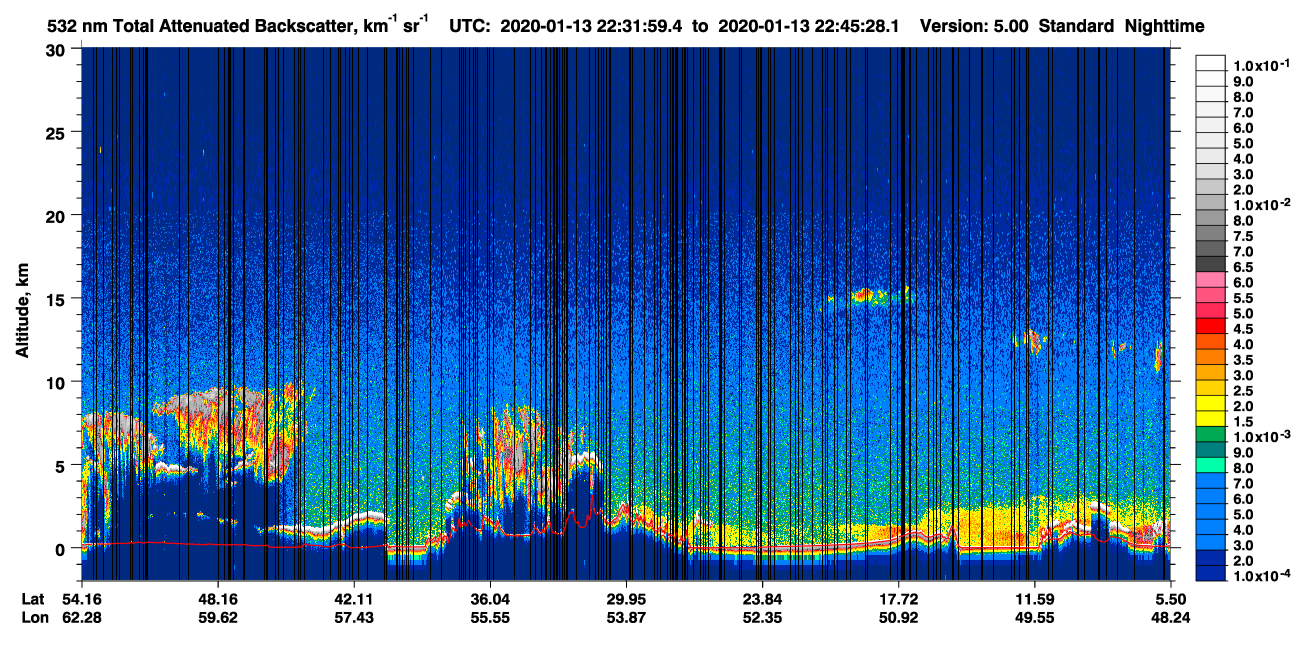Click the 'Lat' row label
This screenshot has width=1300, height=667.
(32, 599)
